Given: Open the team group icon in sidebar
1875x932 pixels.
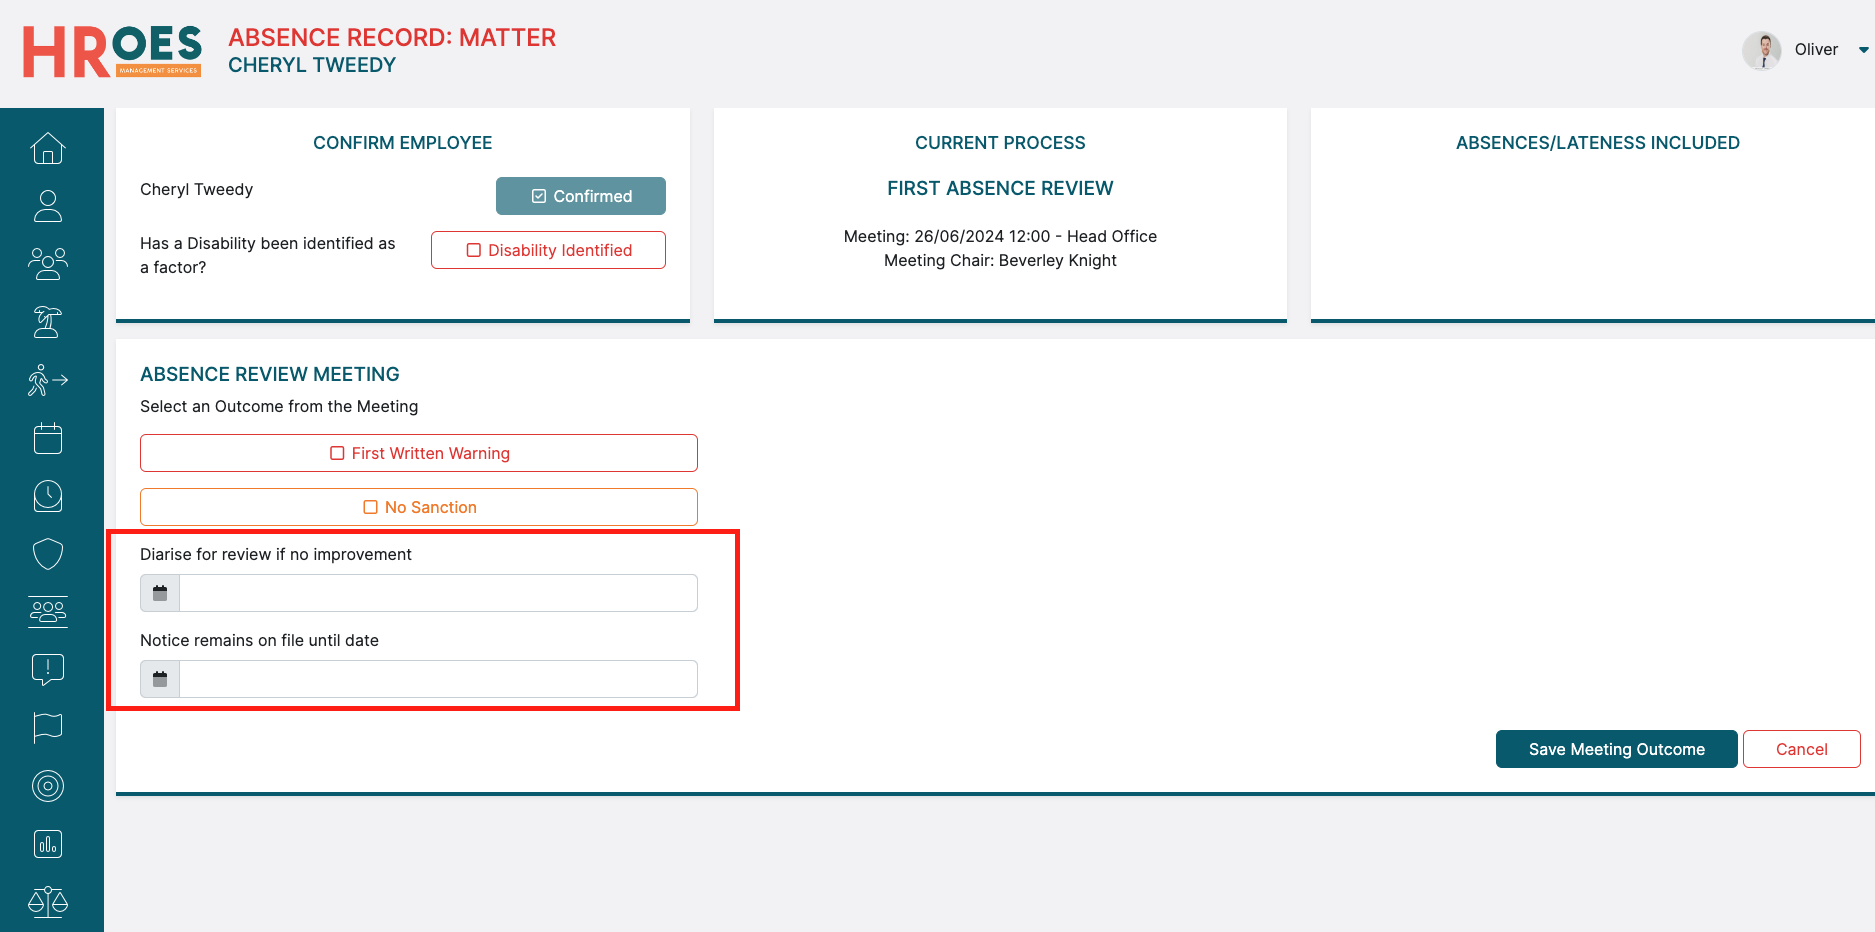Looking at the screenshot, I should pos(48,264).
